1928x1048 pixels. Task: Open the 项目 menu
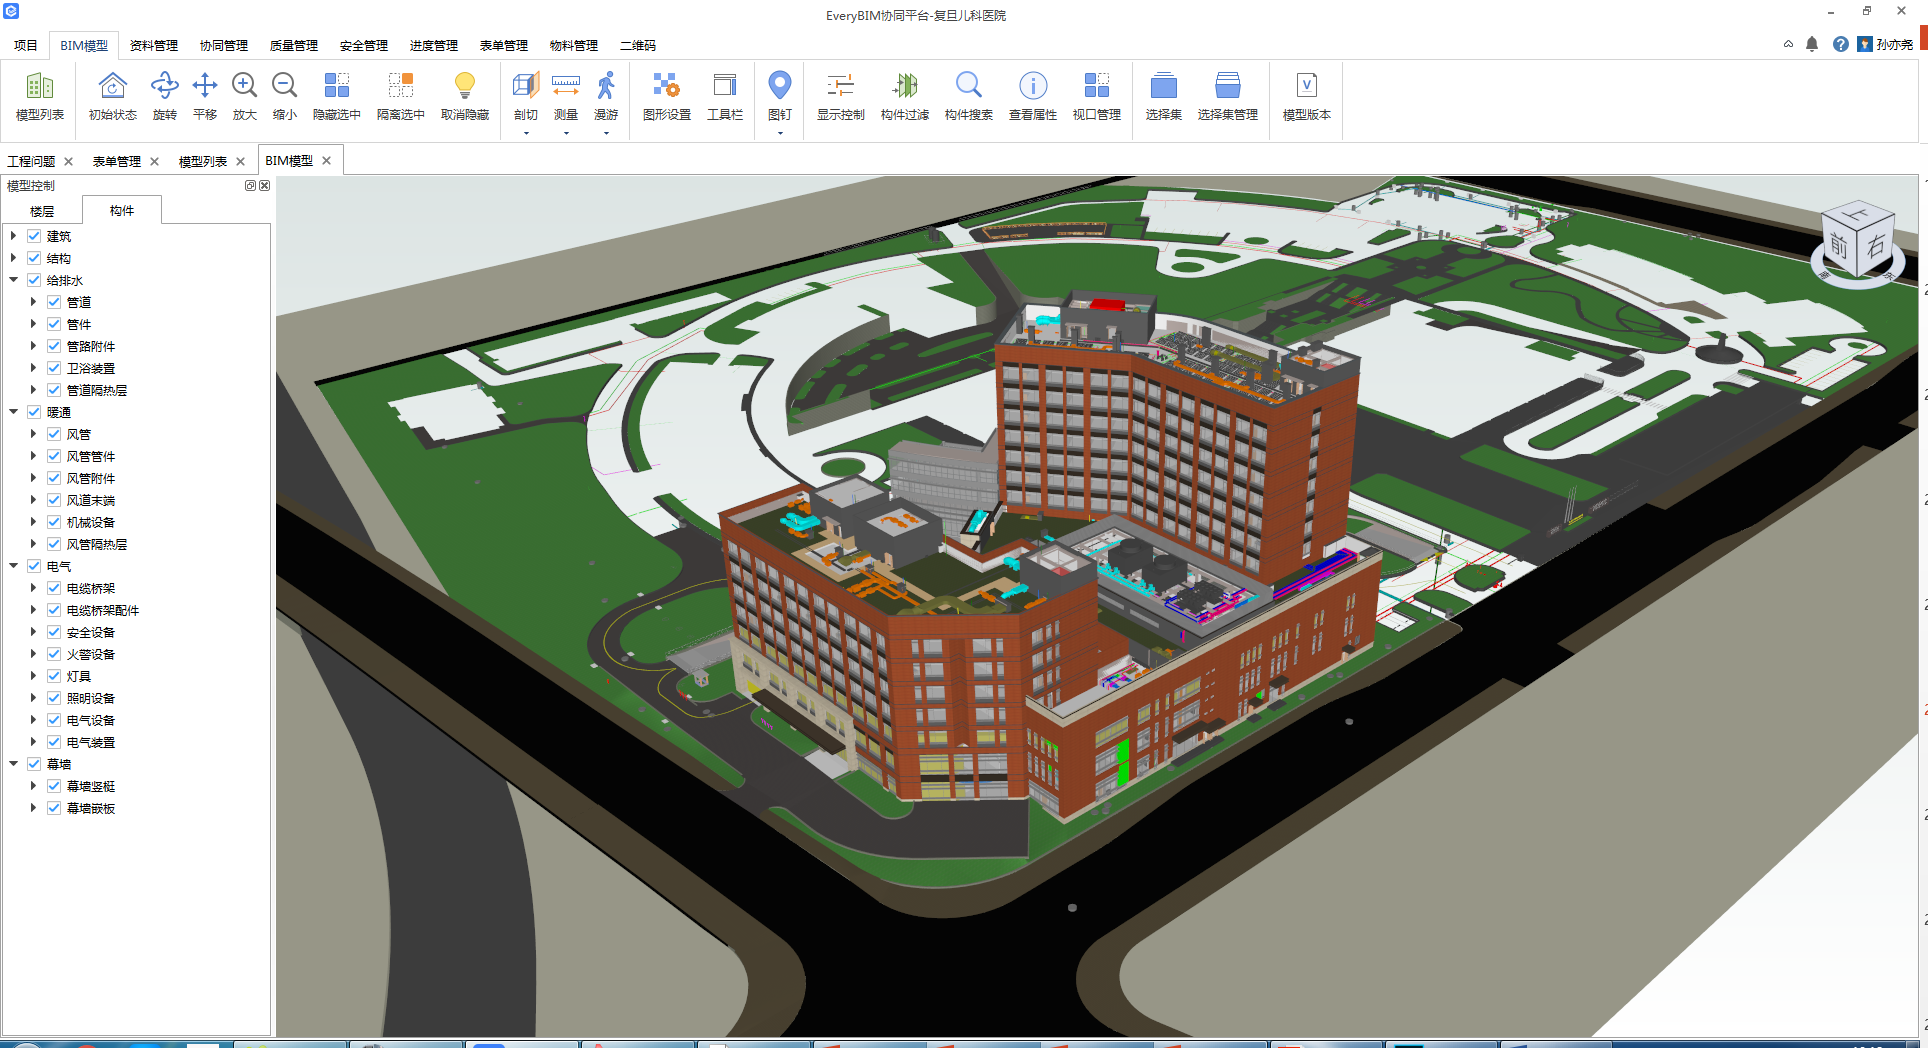[26, 46]
